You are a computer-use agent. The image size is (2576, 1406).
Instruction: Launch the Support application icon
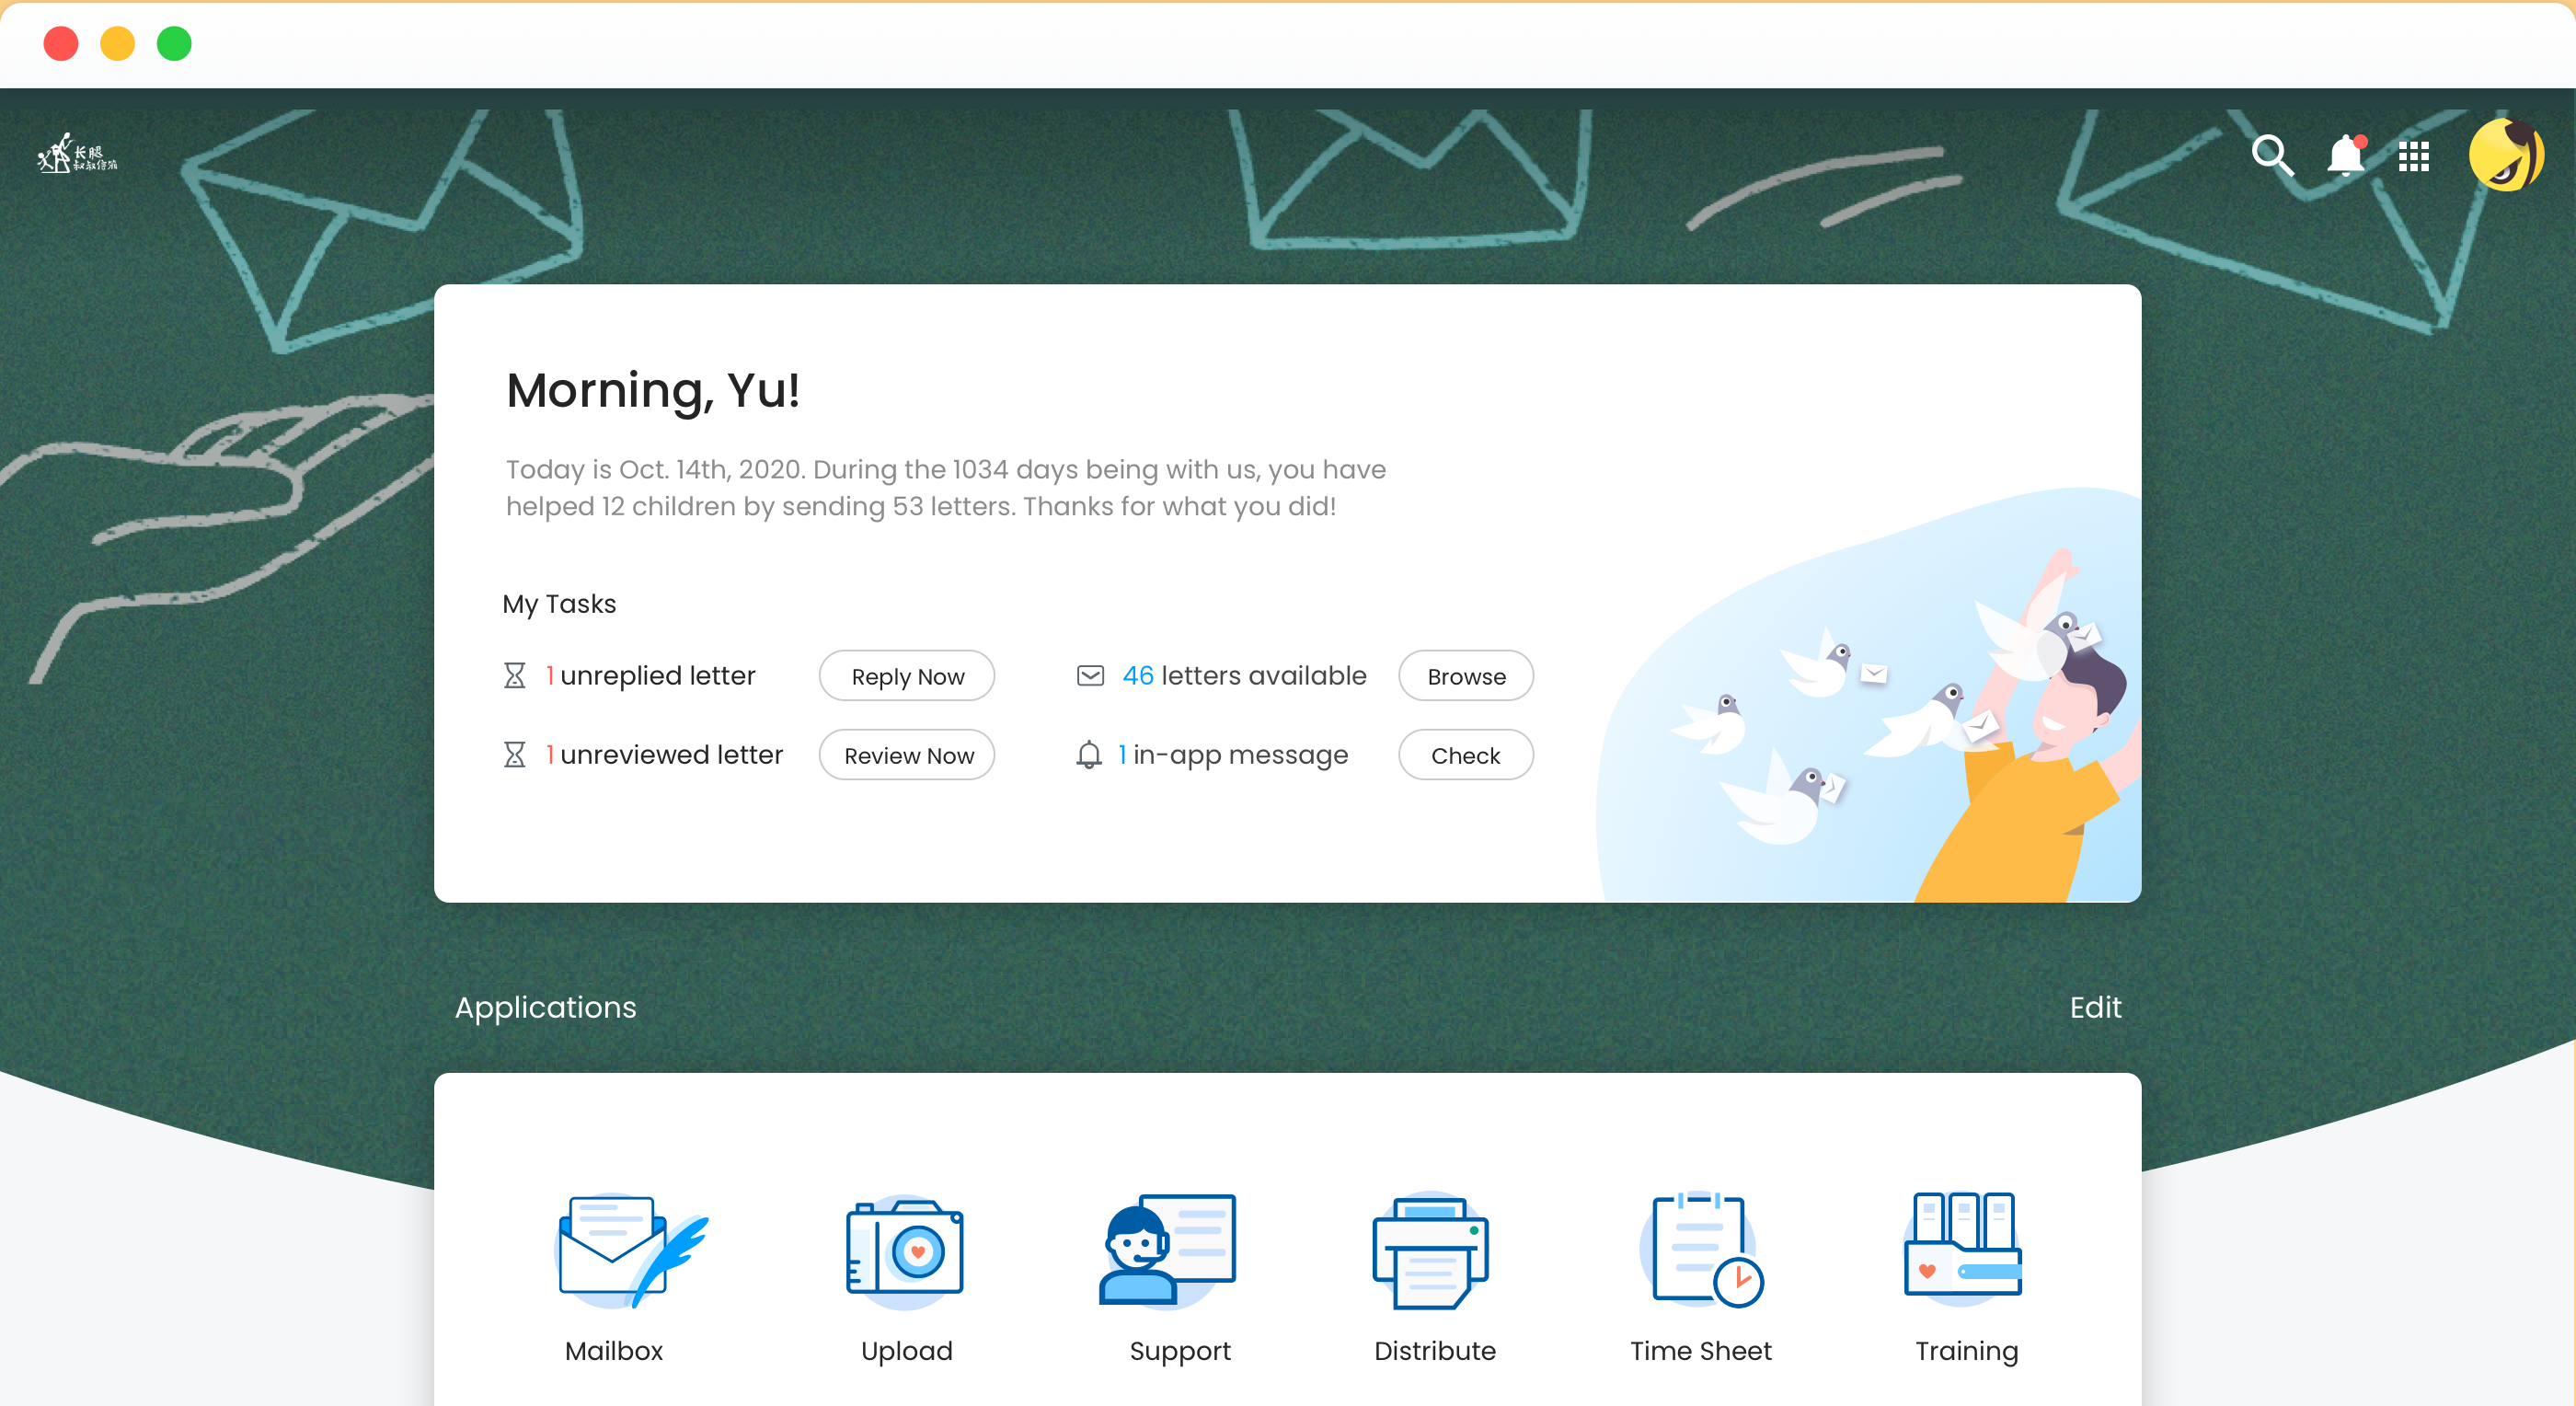tap(1167, 1250)
